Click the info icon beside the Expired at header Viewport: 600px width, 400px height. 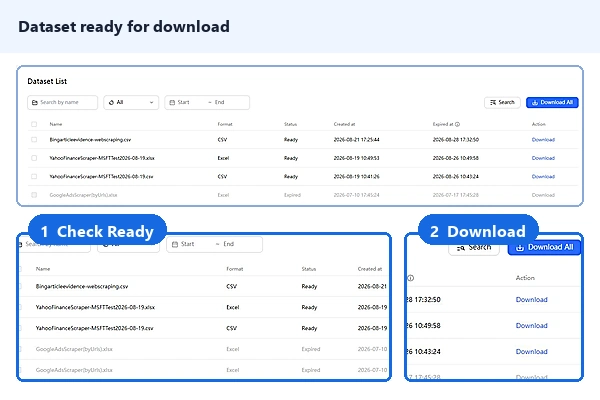click(457, 124)
